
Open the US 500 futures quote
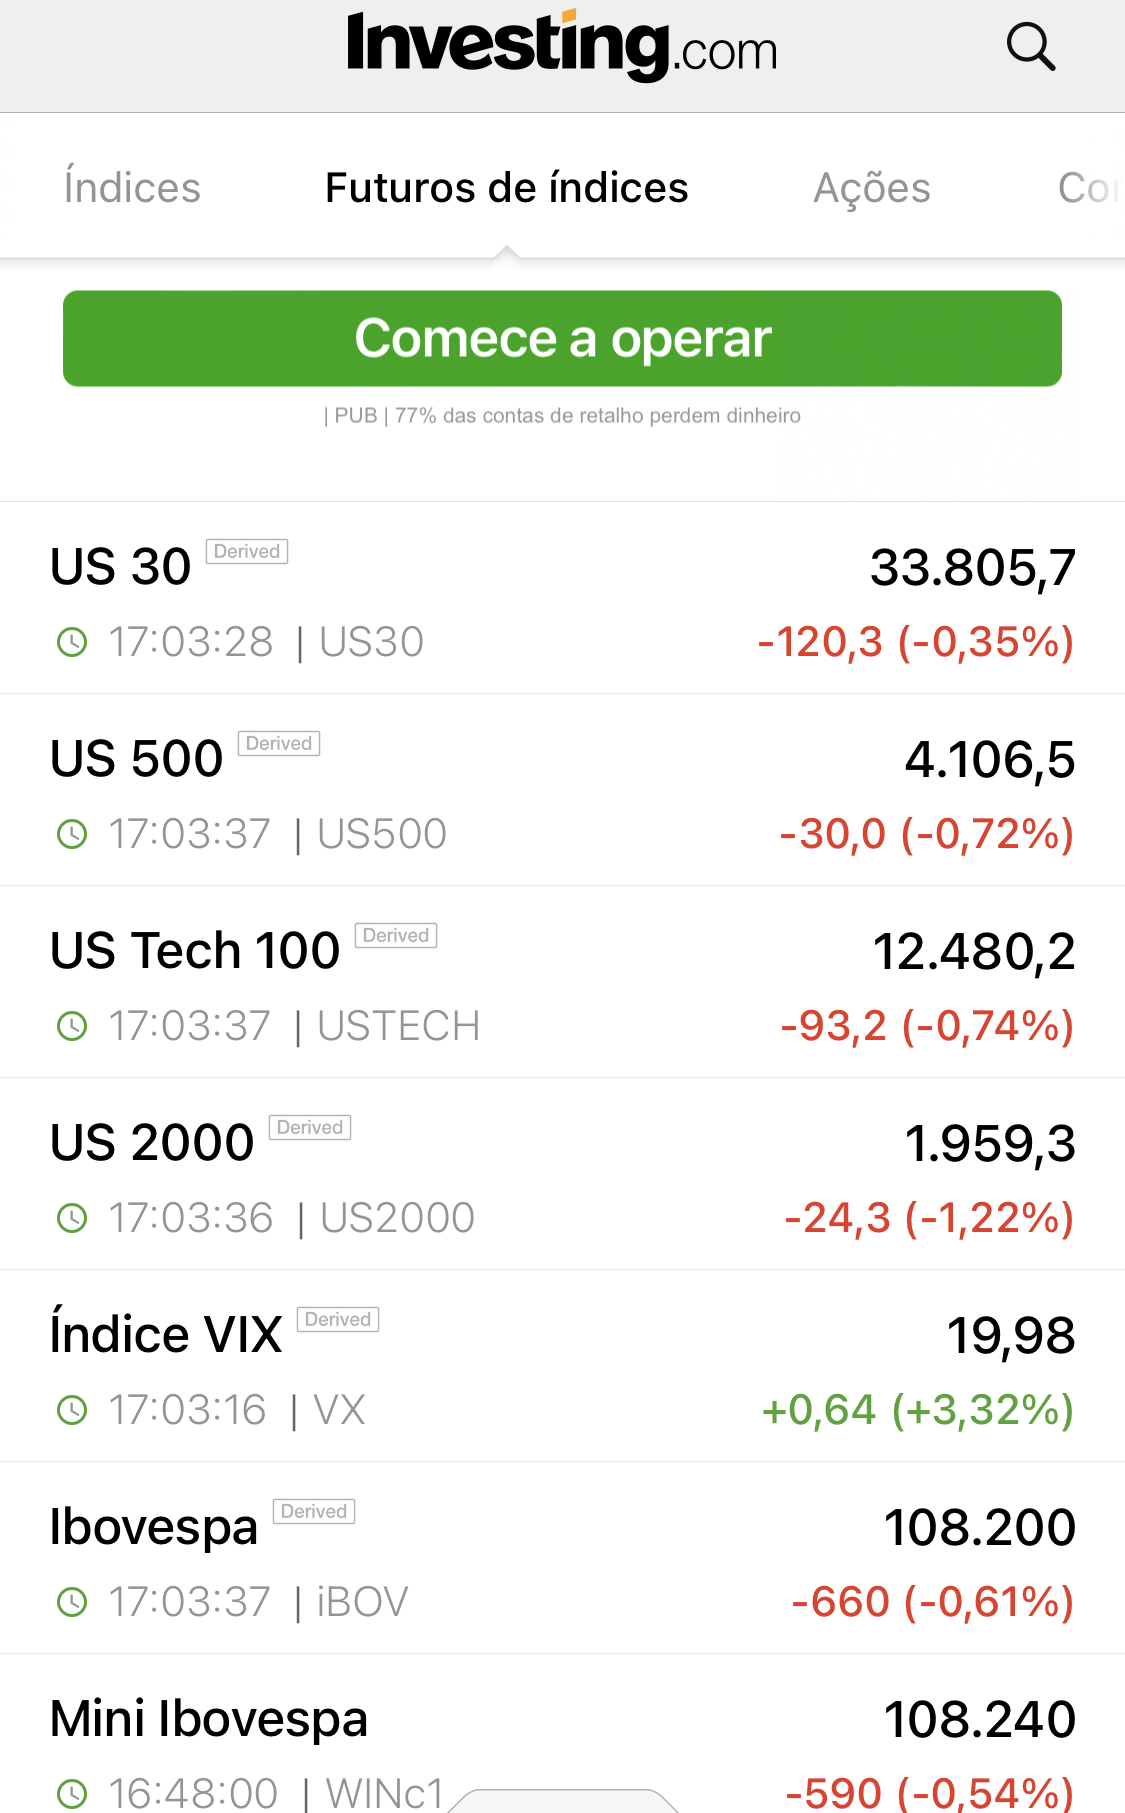137,760
